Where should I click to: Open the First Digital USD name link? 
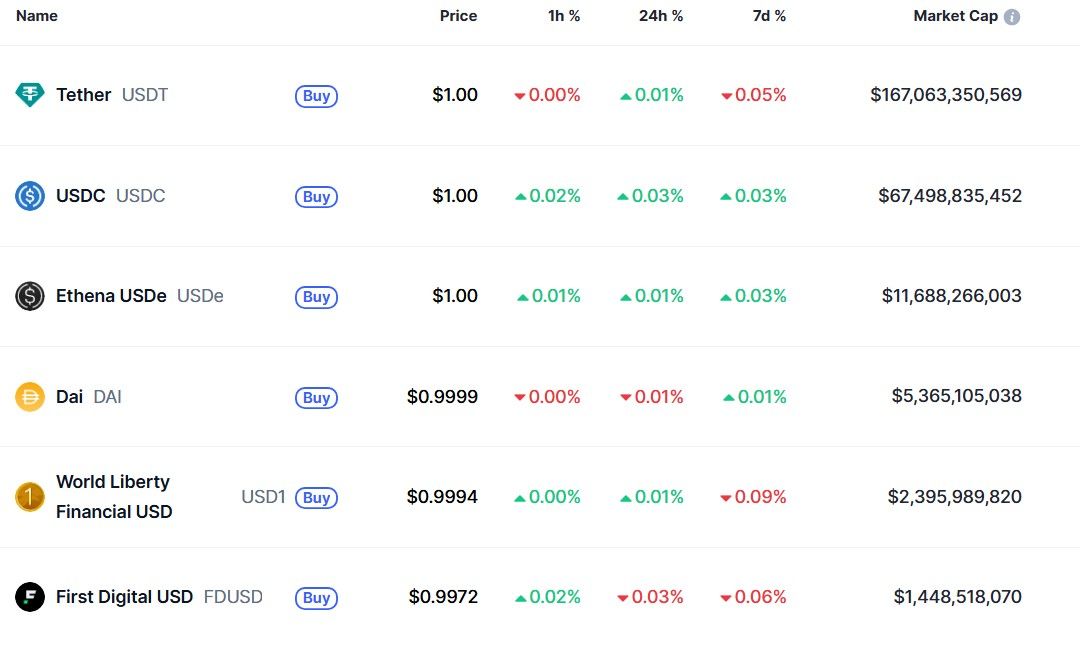[124, 597]
